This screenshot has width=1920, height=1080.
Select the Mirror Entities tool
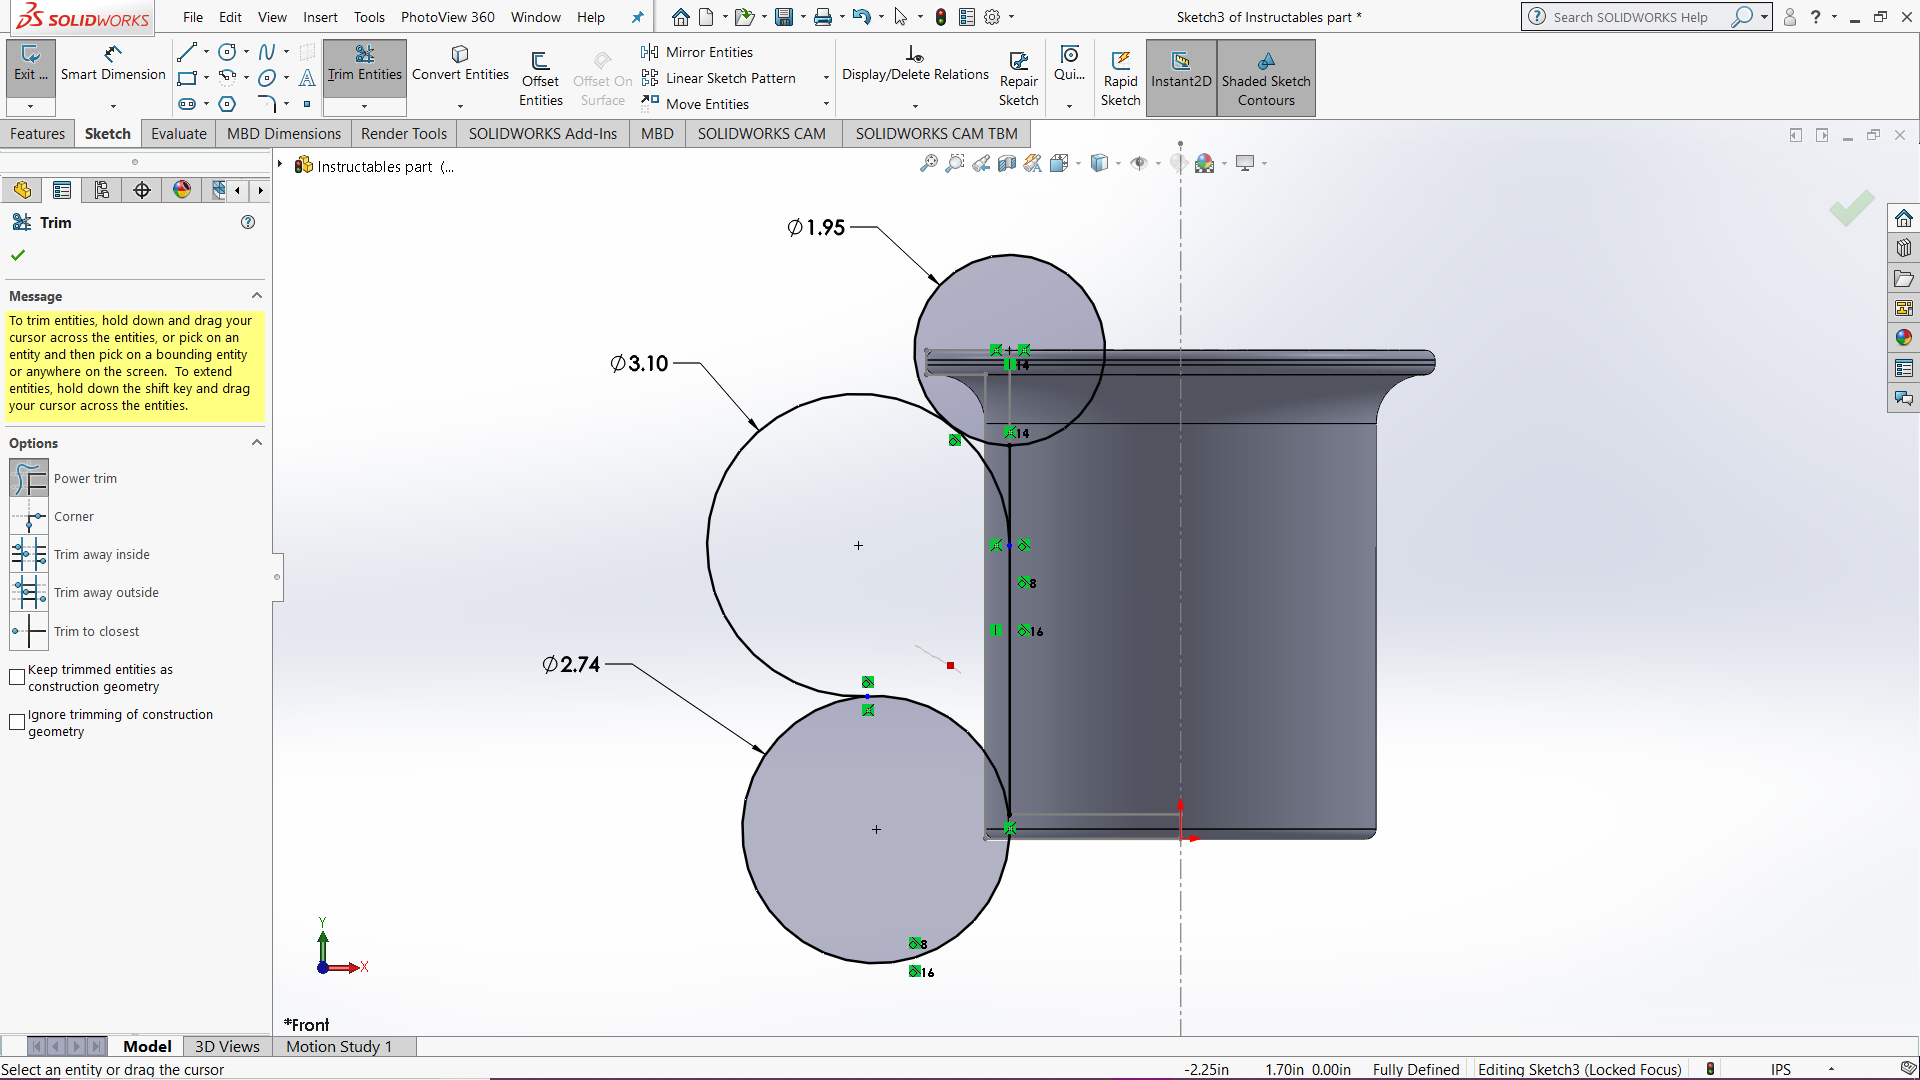[709, 51]
